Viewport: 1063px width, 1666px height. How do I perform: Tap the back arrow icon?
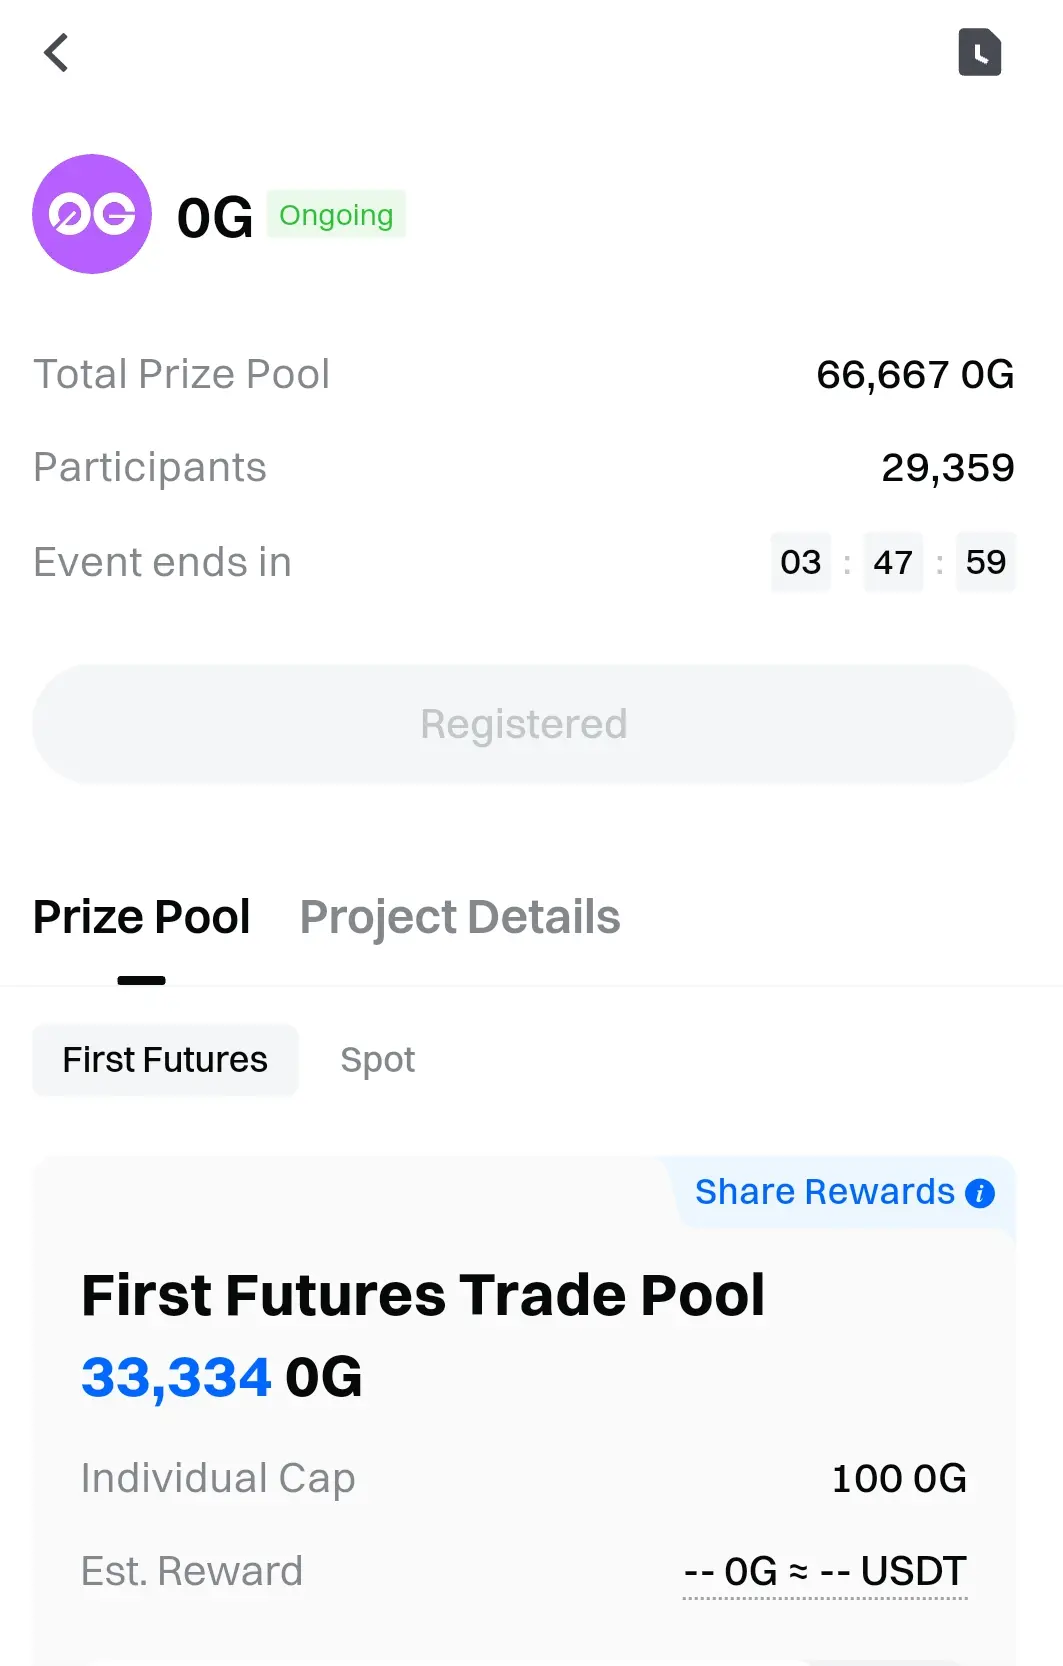coord(56,53)
